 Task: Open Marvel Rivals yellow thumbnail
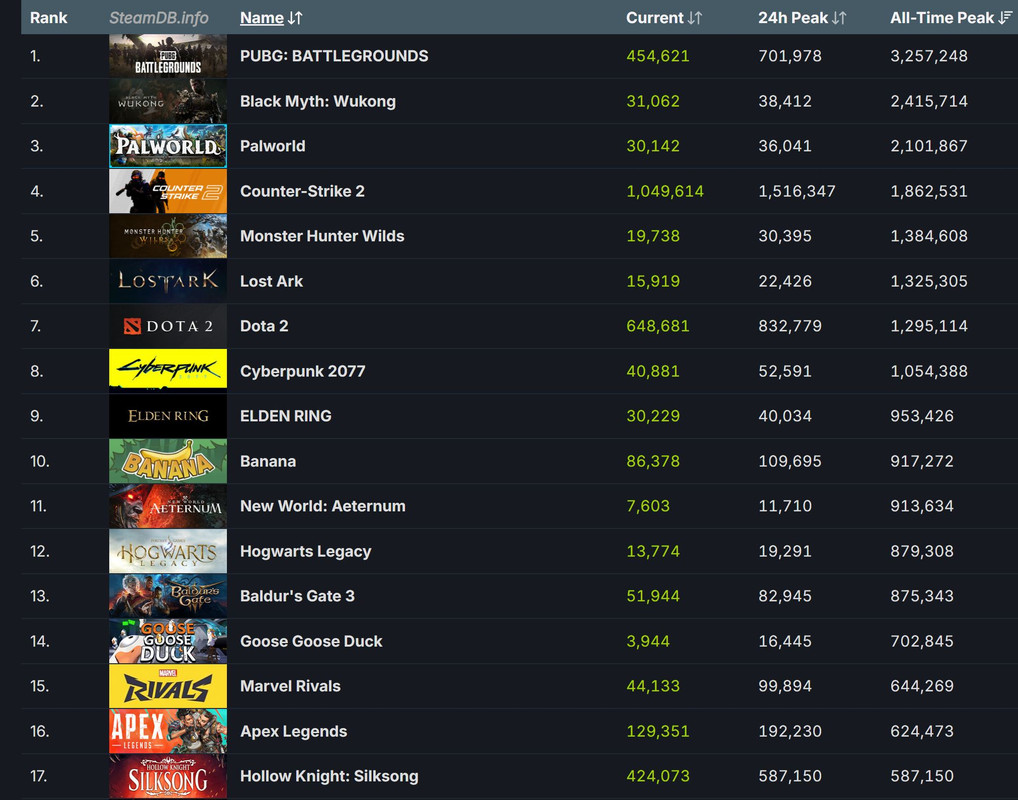click(168, 686)
